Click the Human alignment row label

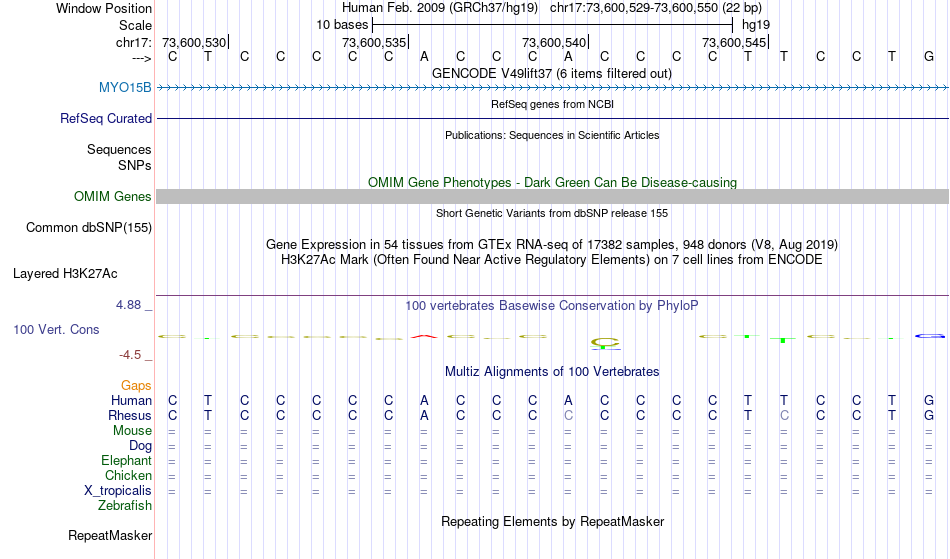131,400
